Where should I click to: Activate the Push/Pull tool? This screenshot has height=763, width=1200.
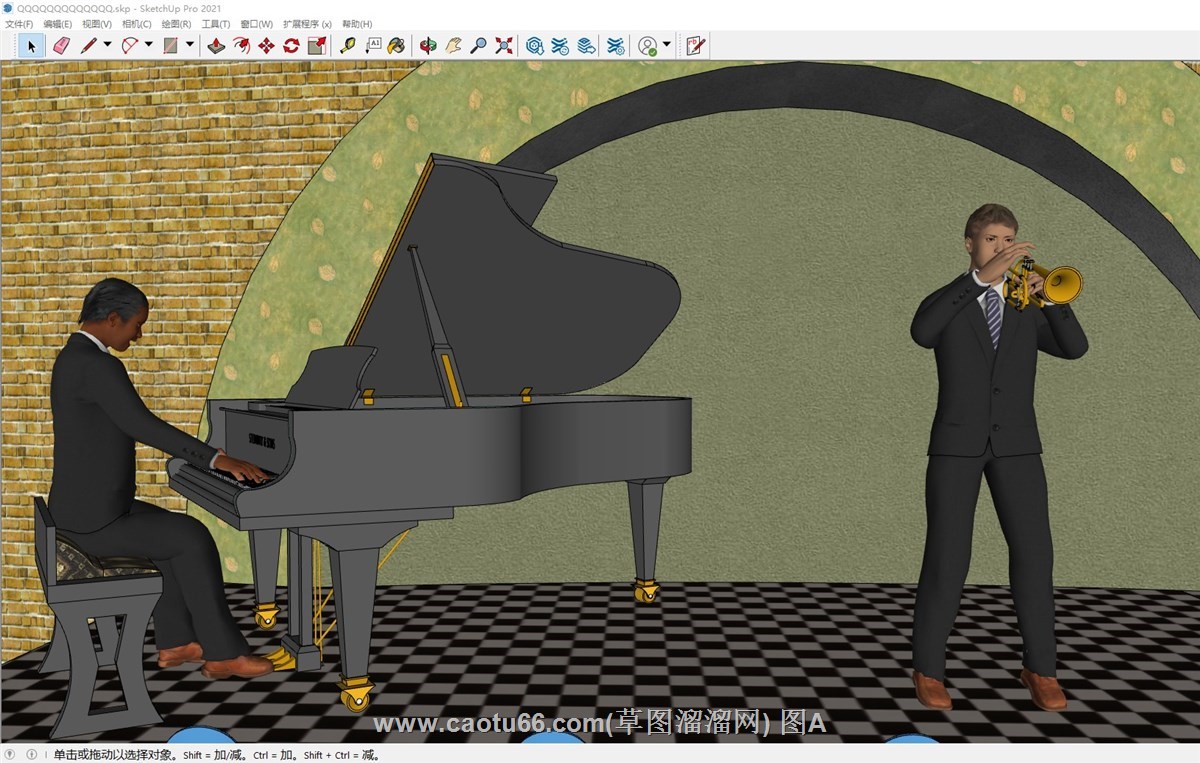[216, 45]
